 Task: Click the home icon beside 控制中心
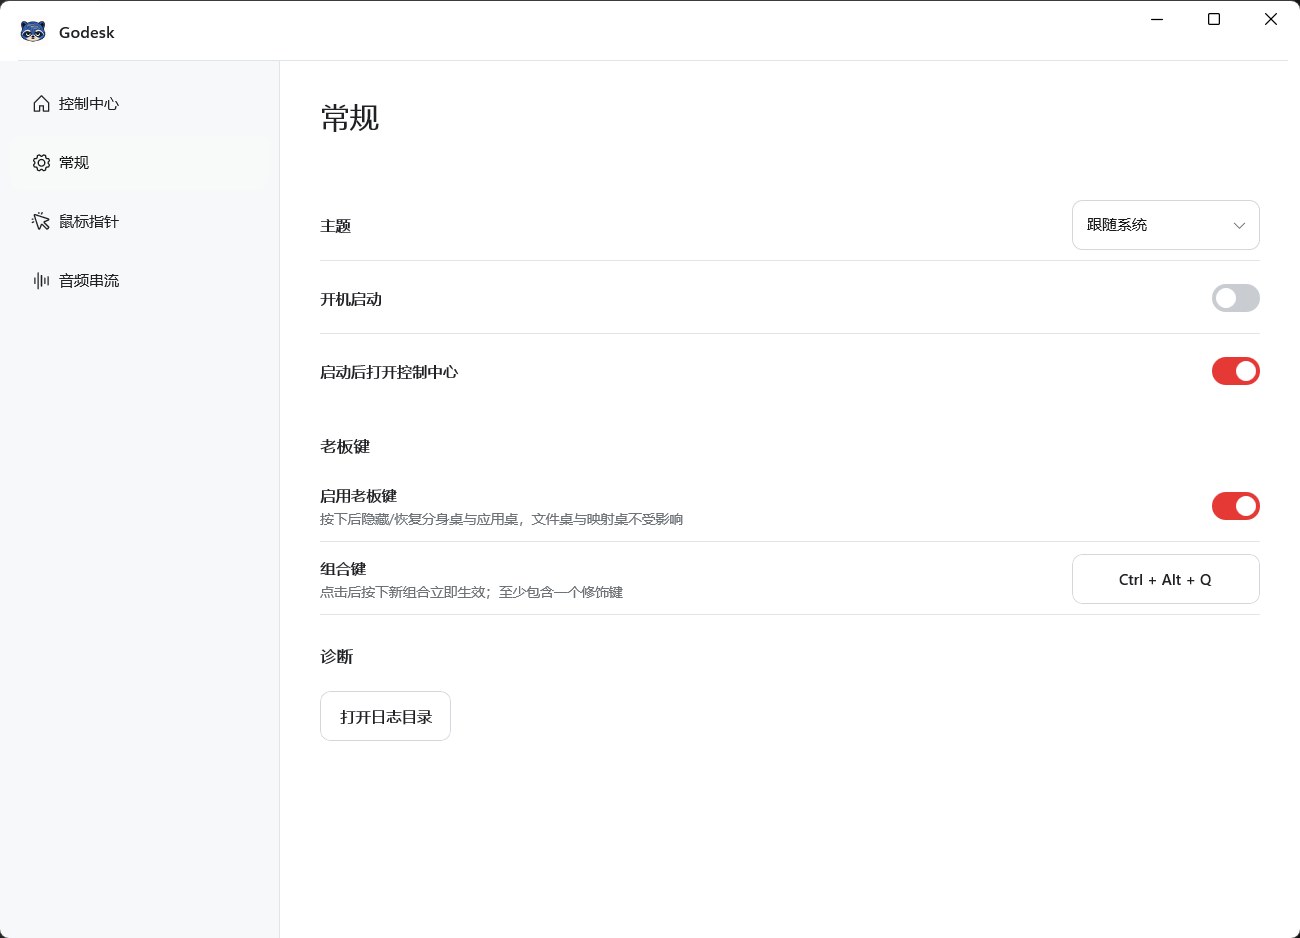[41, 104]
